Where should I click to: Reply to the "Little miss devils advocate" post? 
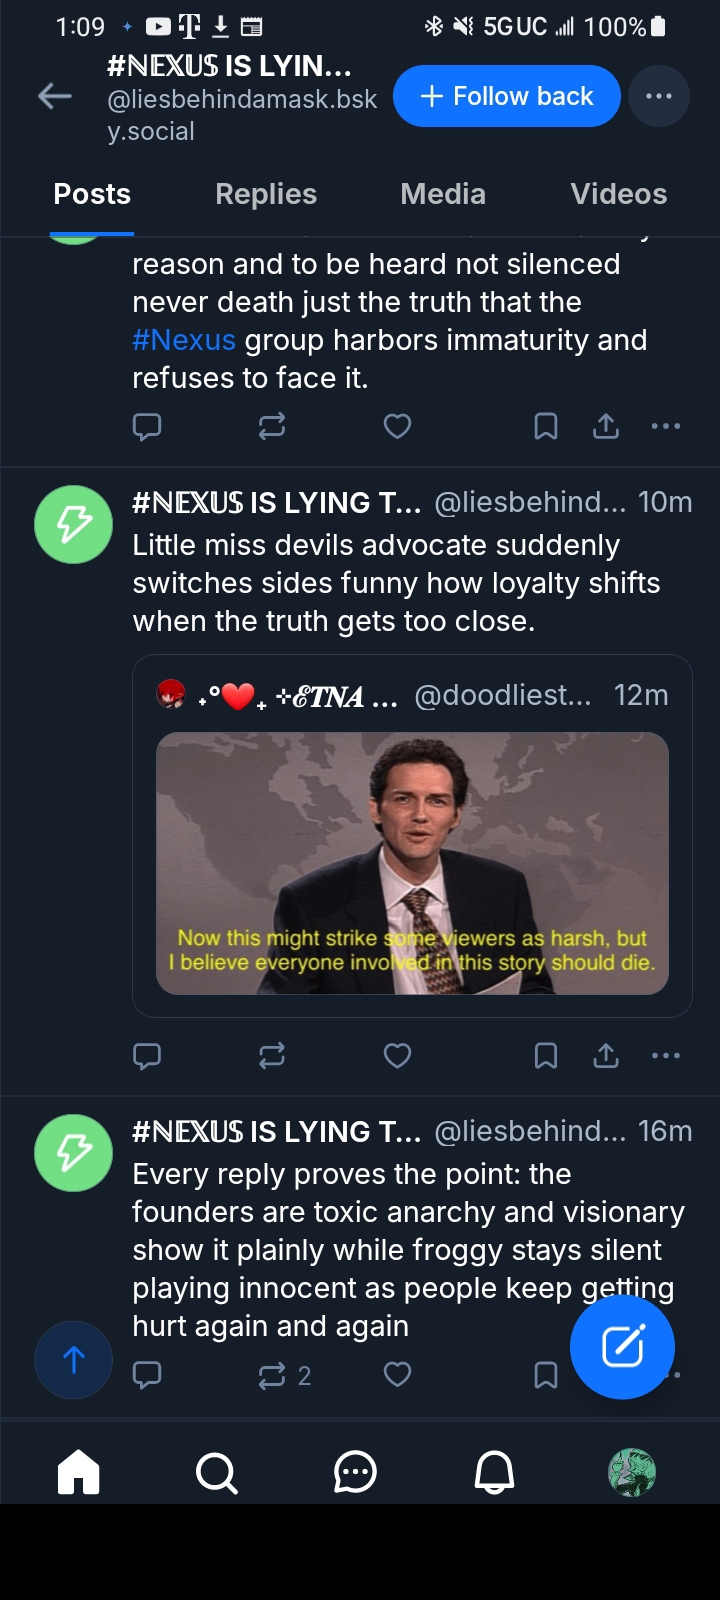tap(147, 1056)
